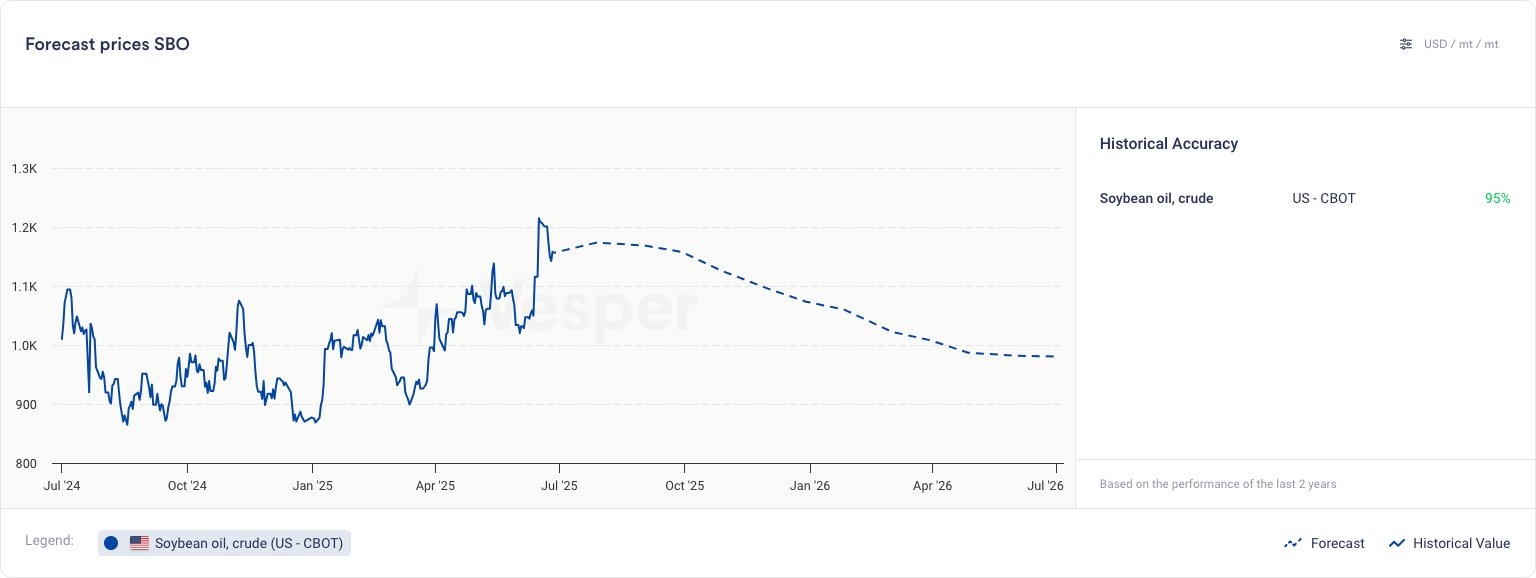The height and width of the screenshot is (578, 1536).
Task: Click the Forecast dashed-line icon
Action: click(1292, 544)
